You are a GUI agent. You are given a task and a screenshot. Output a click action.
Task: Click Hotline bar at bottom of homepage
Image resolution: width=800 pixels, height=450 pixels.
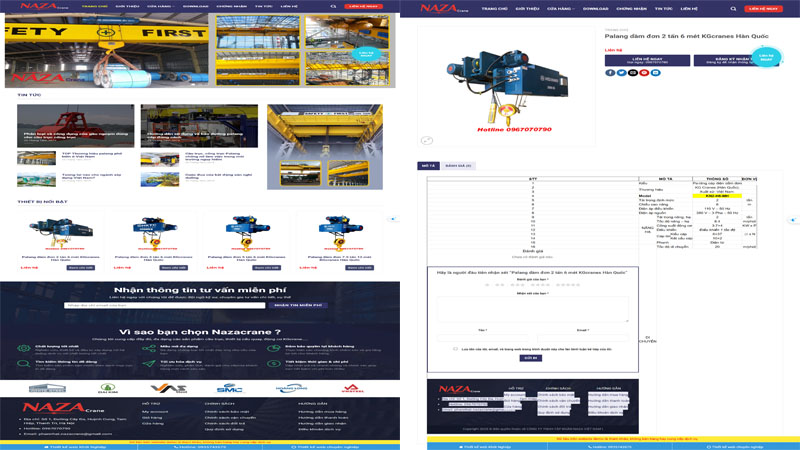point(199,446)
